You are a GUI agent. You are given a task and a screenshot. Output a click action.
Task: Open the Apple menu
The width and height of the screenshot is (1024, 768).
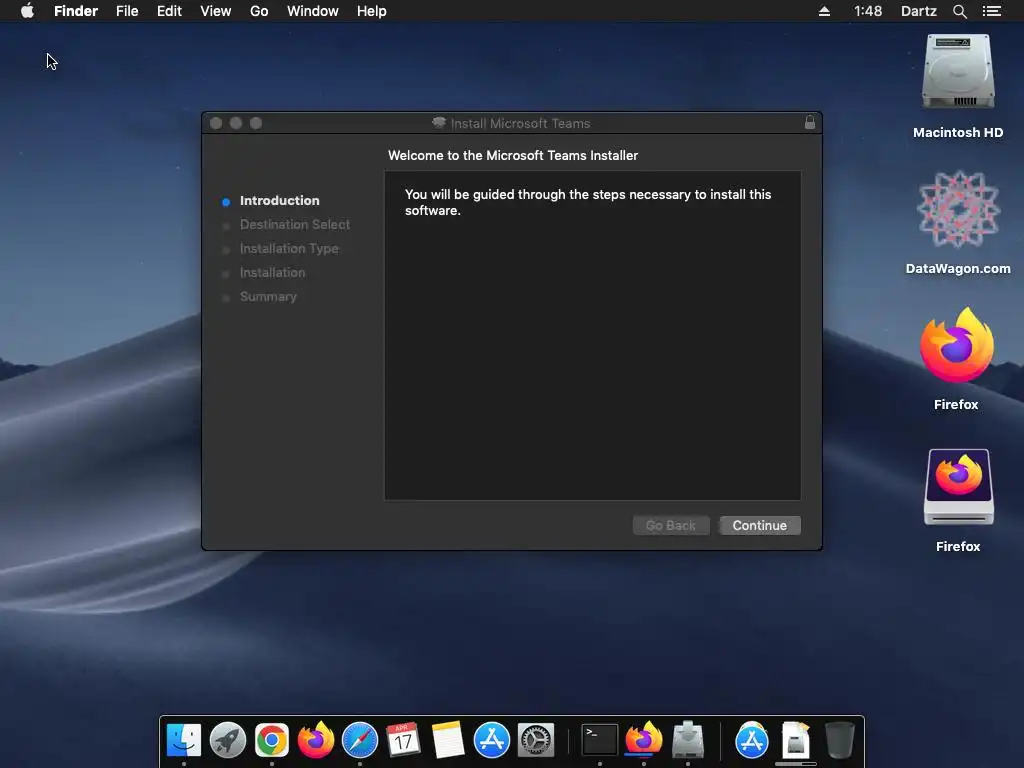[27, 11]
